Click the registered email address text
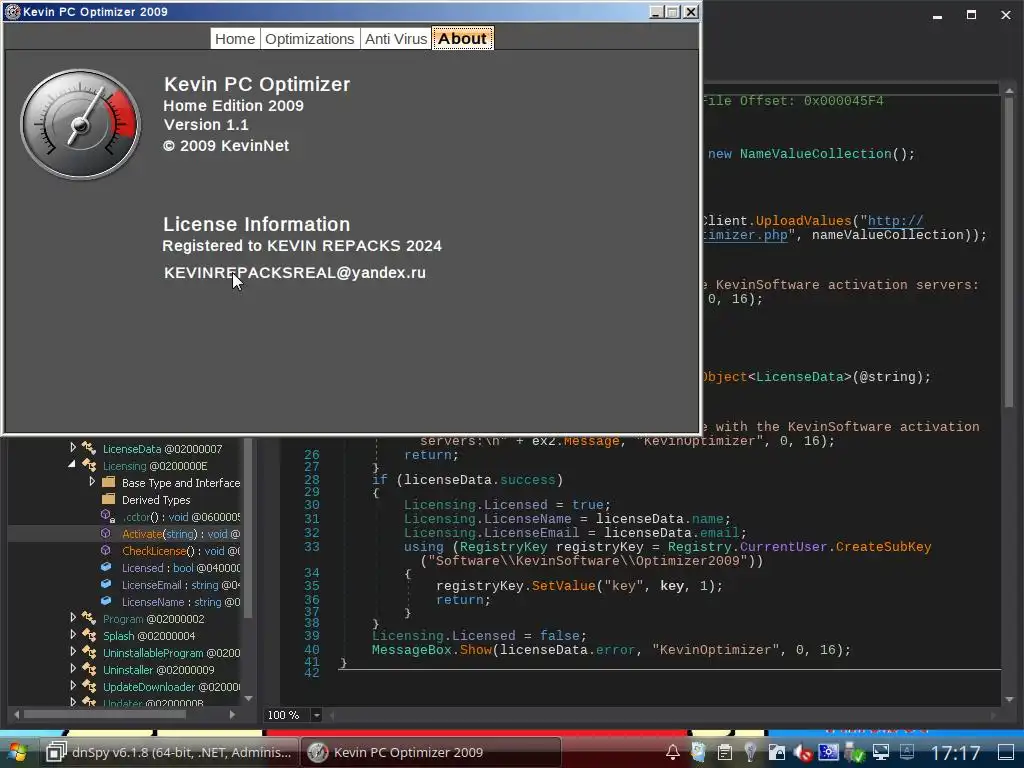1024x768 pixels. [x=295, y=273]
